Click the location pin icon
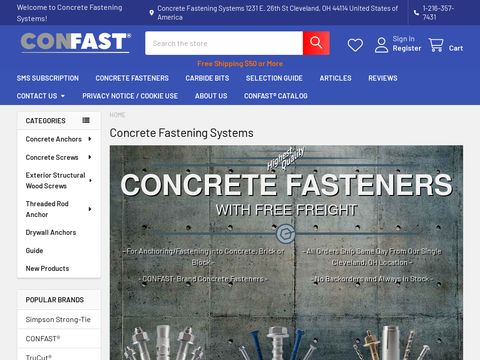 coord(151,13)
